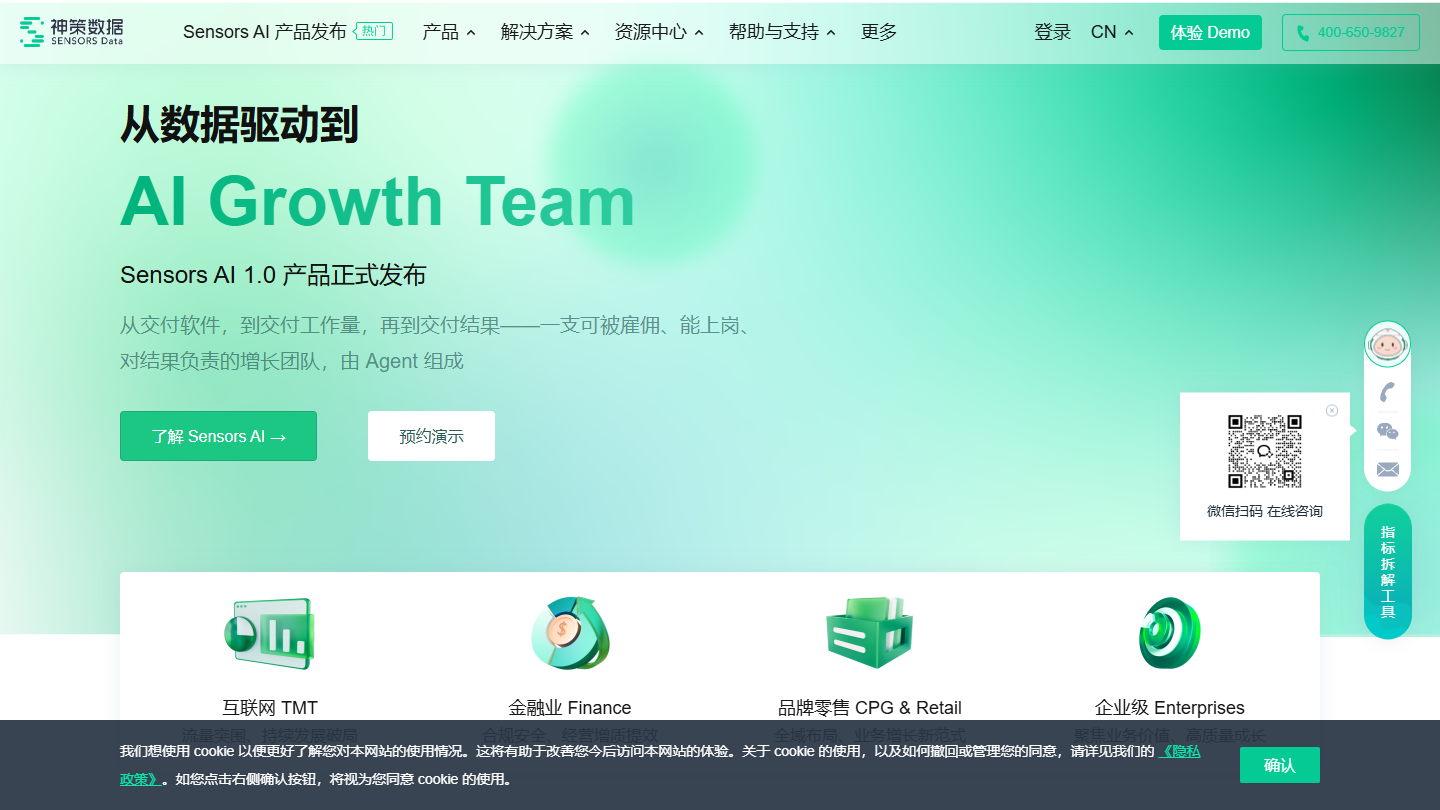The width and height of the screenshot is (1440, 810).
Task: Click 了解 Sensors AI button
Action: 218,436
